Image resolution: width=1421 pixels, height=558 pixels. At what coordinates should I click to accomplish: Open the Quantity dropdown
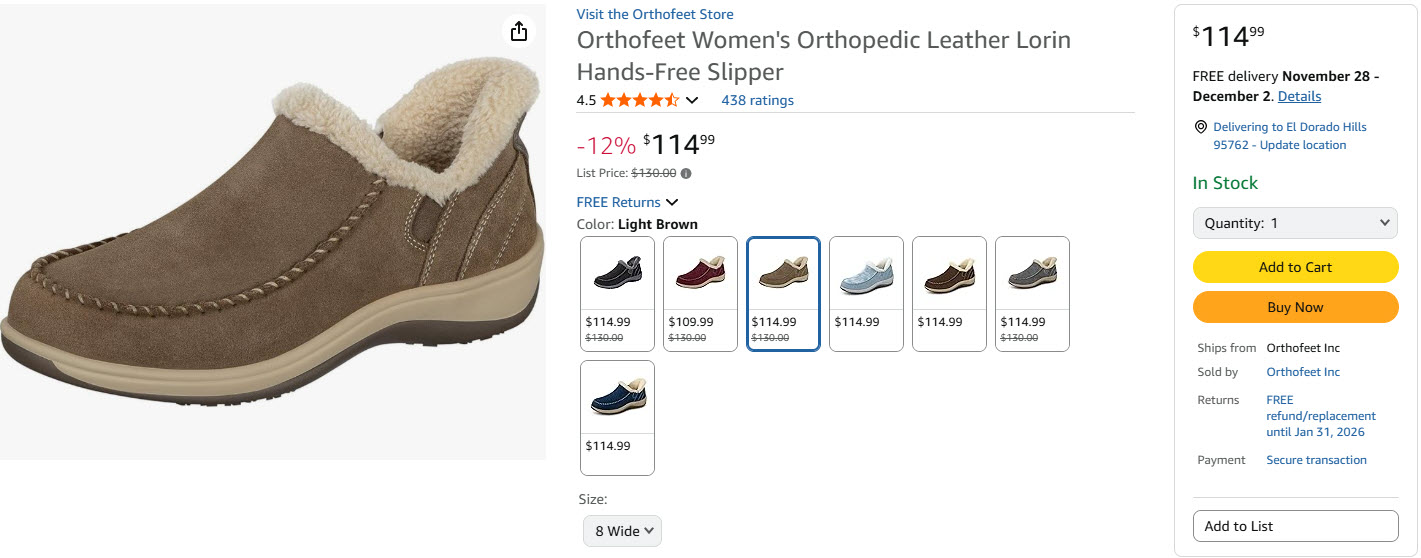1295,223
